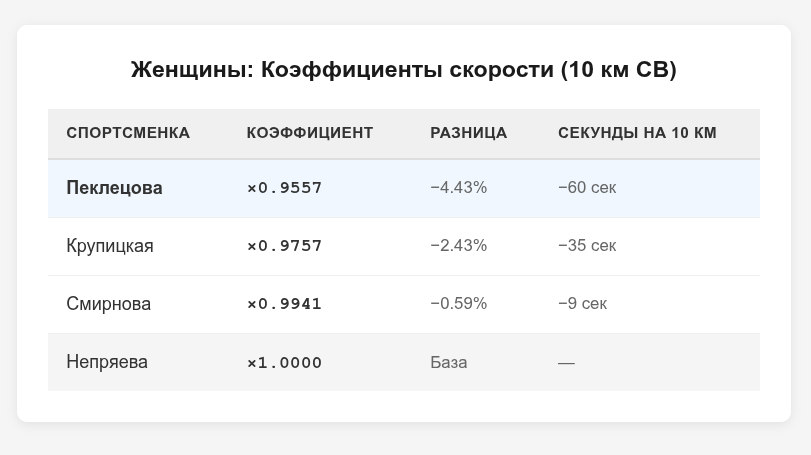Click the База baseline cell
The height and width of the screenshot is (455, 811).
(448, 362)
